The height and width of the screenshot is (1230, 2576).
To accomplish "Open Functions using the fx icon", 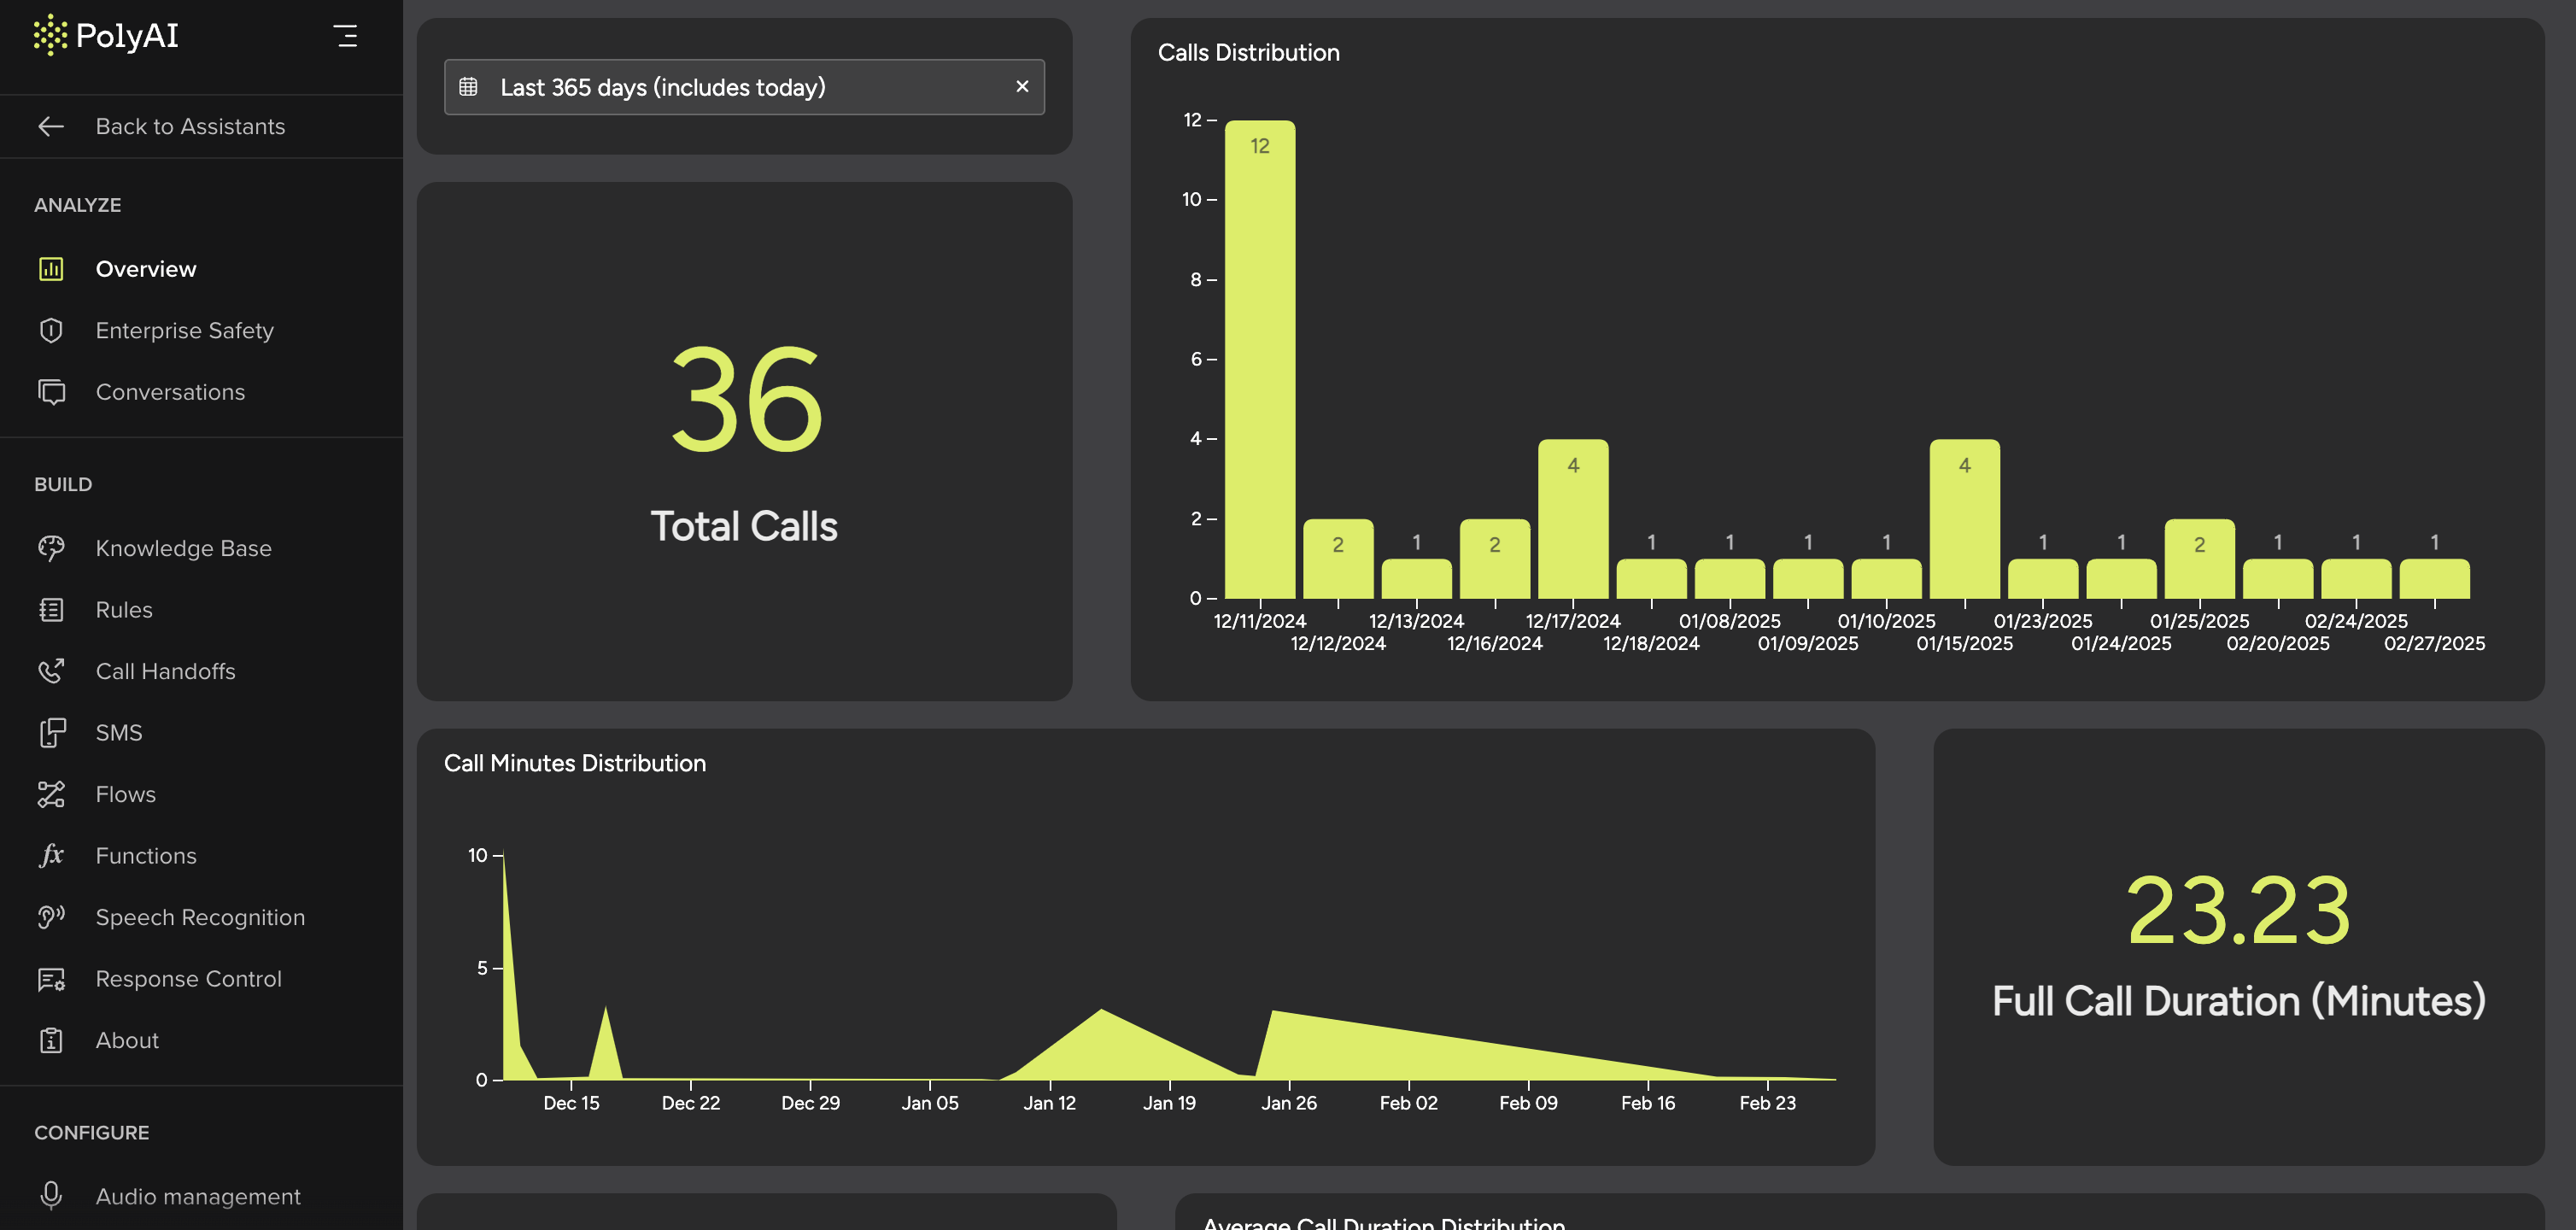I will (51, 856).
